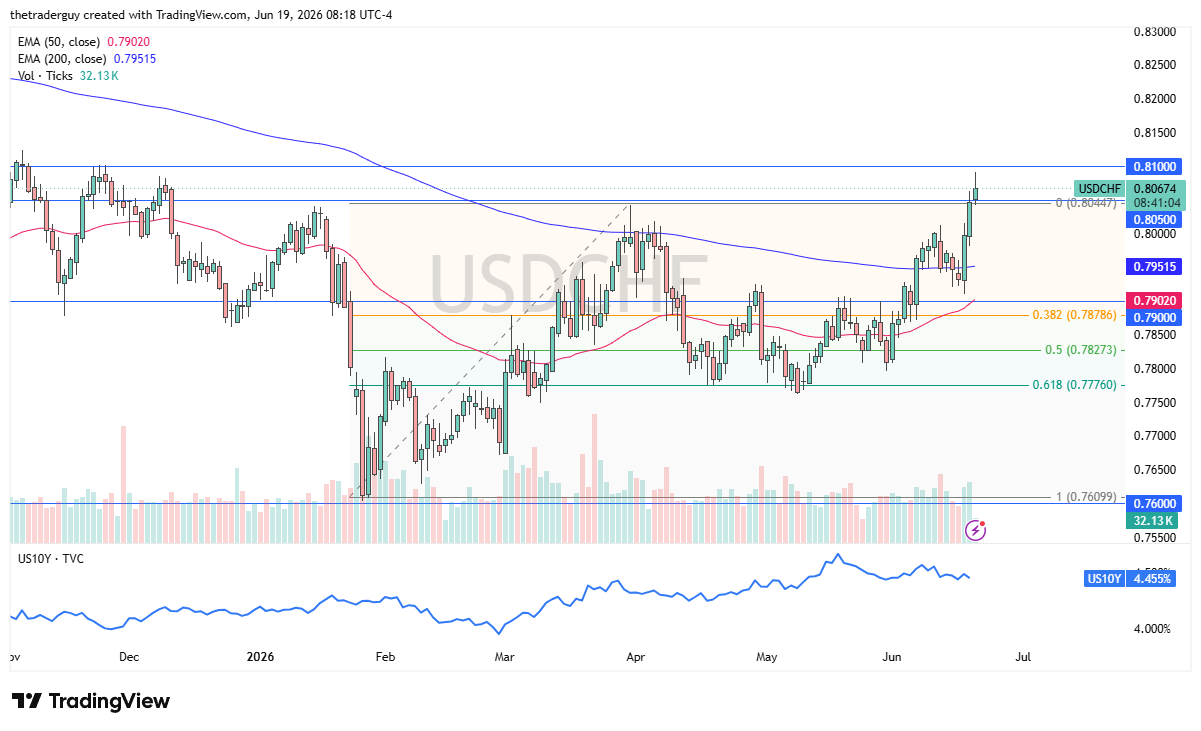This screenshot has height=731, width=1201.
Task: Click the 0.76000 horizontal line label
Action: tap(1155, 504)
